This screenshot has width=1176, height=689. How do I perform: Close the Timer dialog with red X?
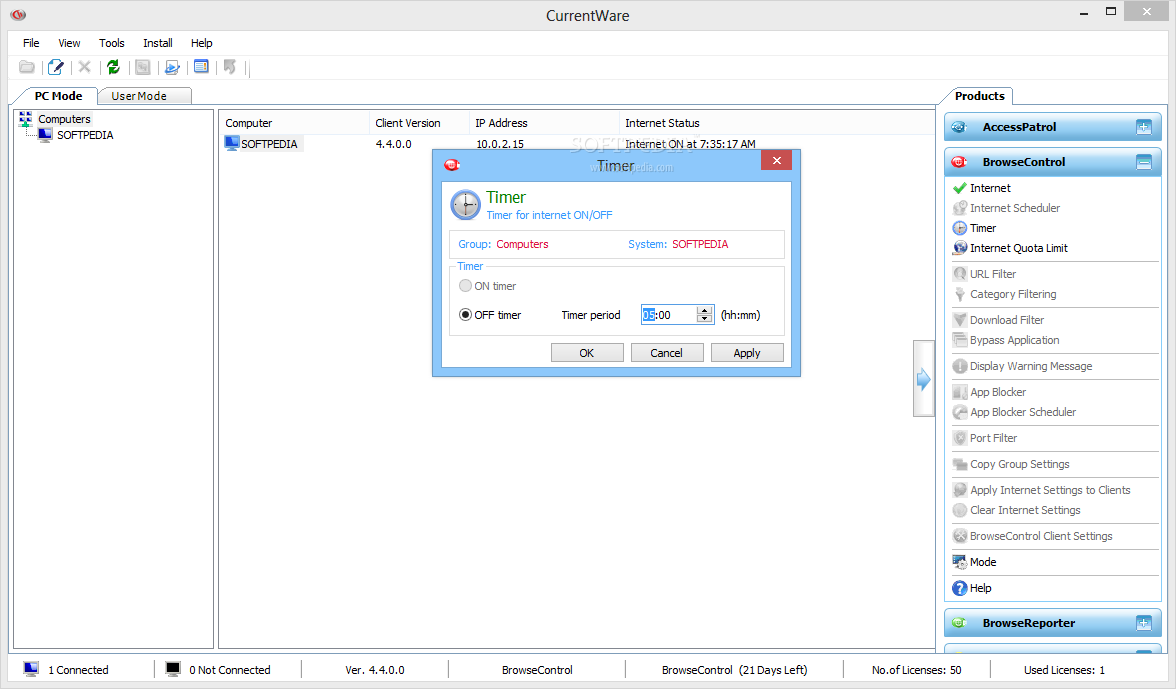point(776,160)
